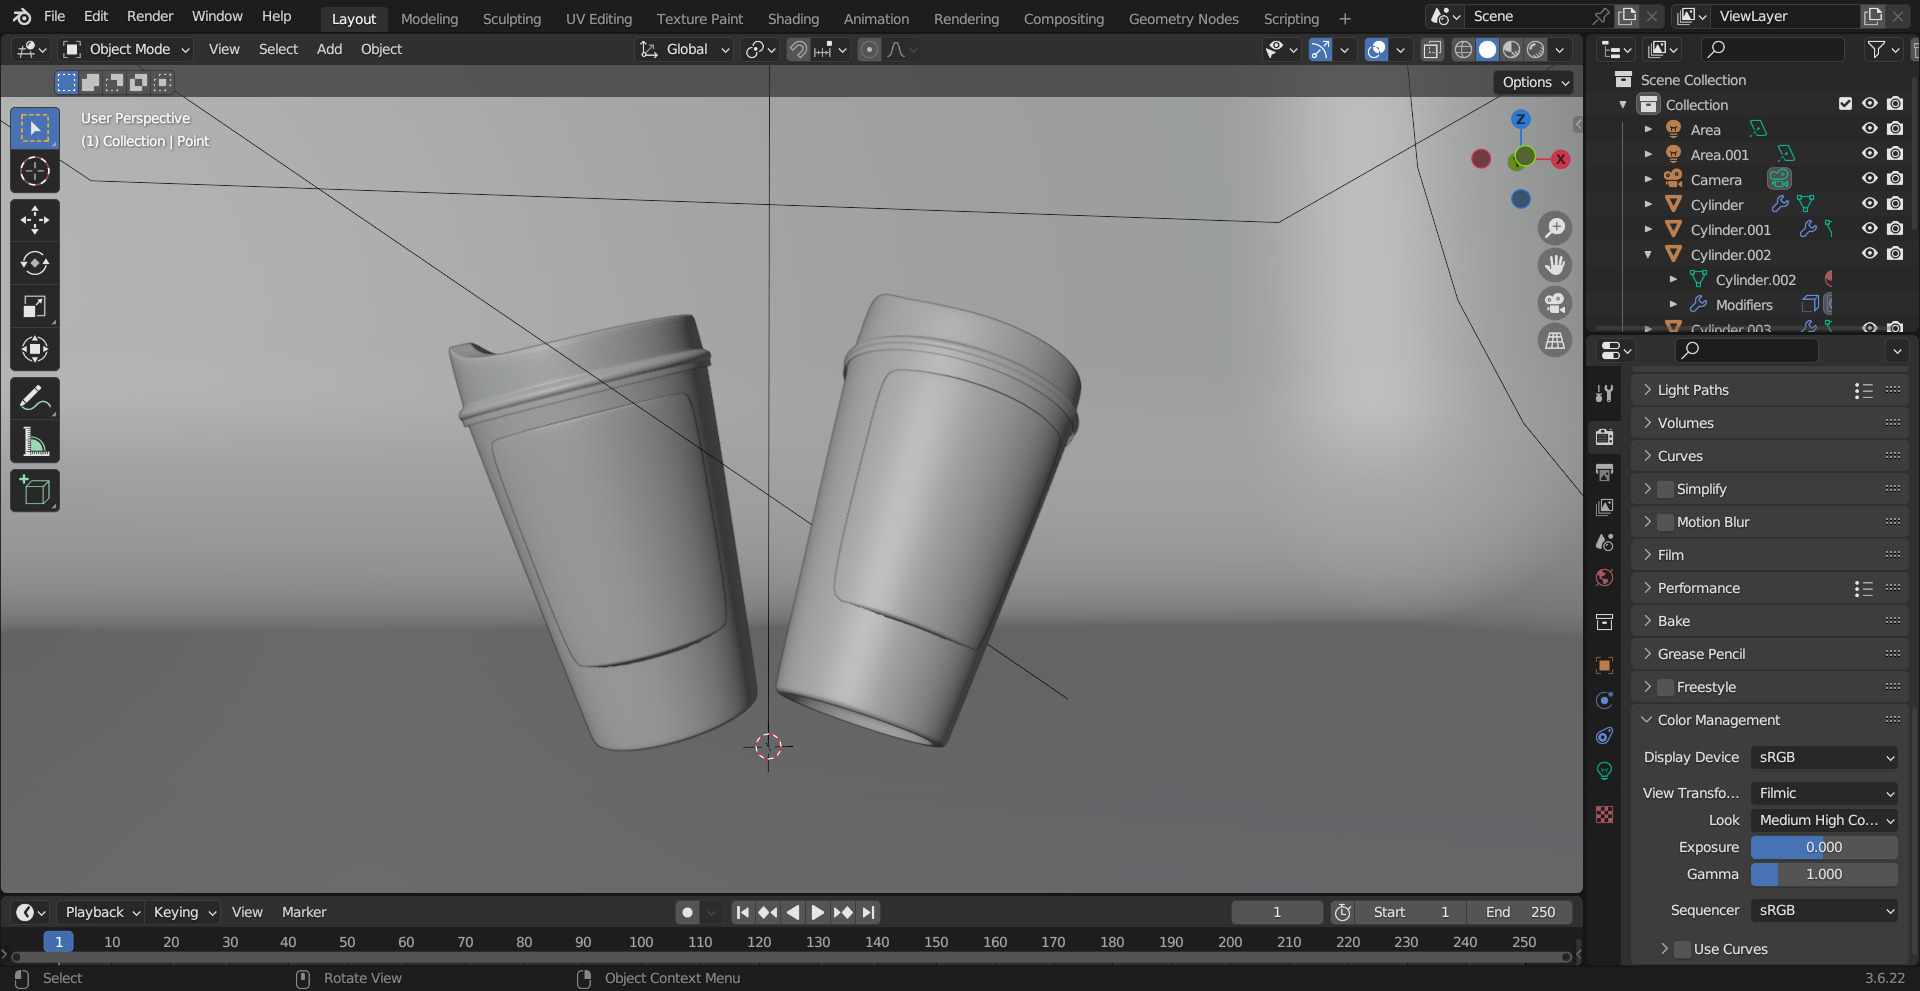The width and height of the screenshot is (1920, 991).
Task: Click the Gamma slider field
Action: [x=1824, y=874]
